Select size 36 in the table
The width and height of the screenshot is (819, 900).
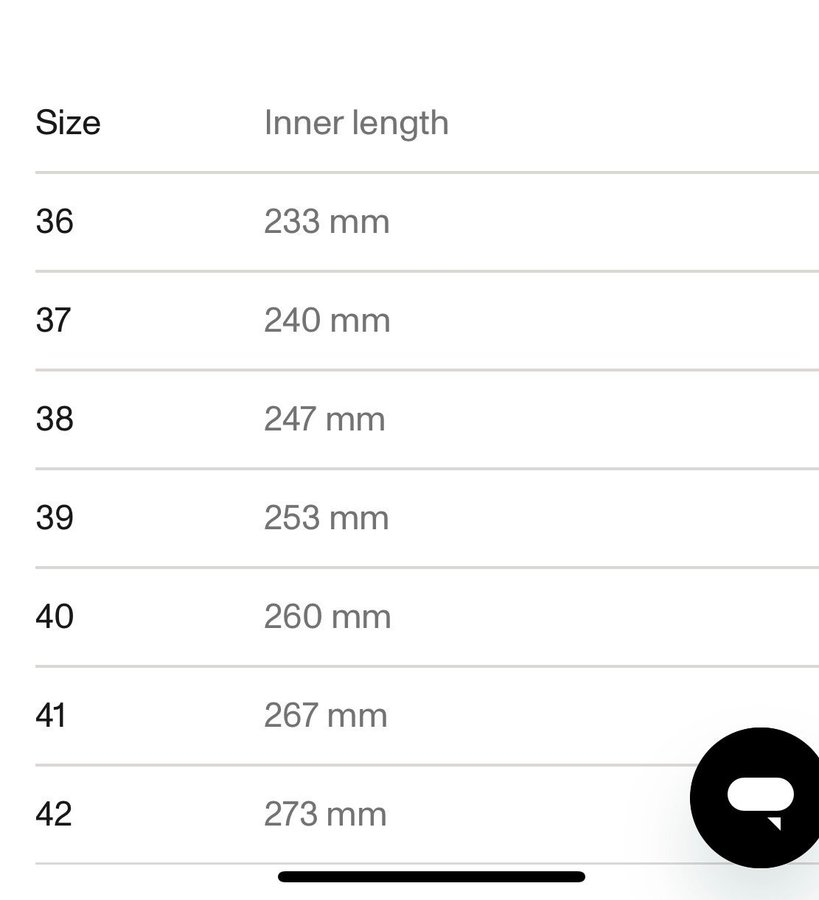click(55, 221)
